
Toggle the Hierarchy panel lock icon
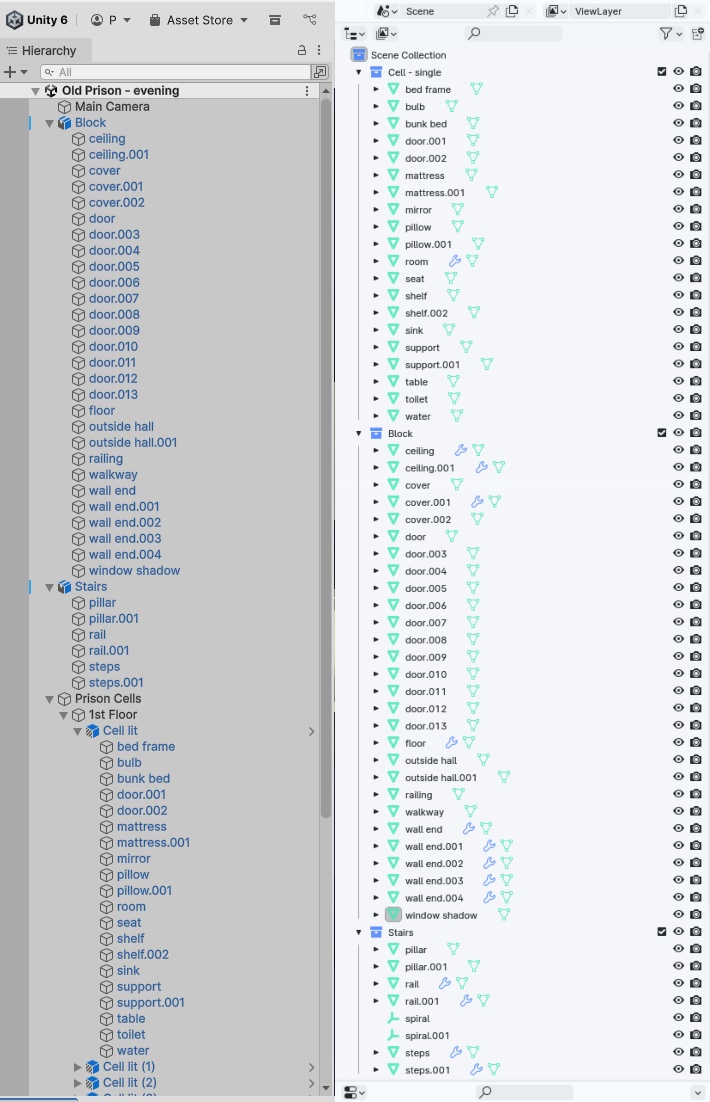pos(302,51)
